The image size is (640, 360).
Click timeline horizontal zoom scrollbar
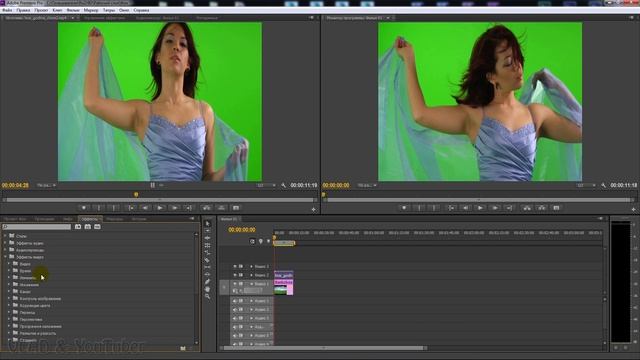pos(323,348)
